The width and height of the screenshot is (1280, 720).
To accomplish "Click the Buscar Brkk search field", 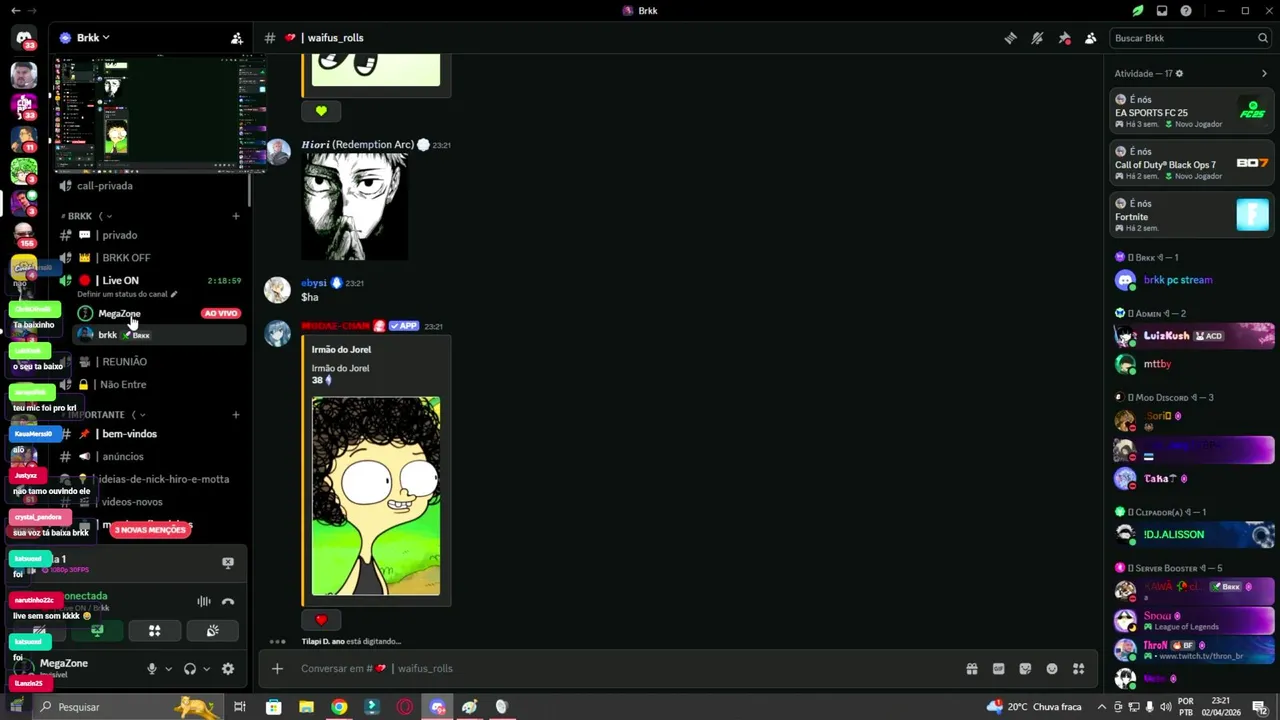I will 1190,38.
